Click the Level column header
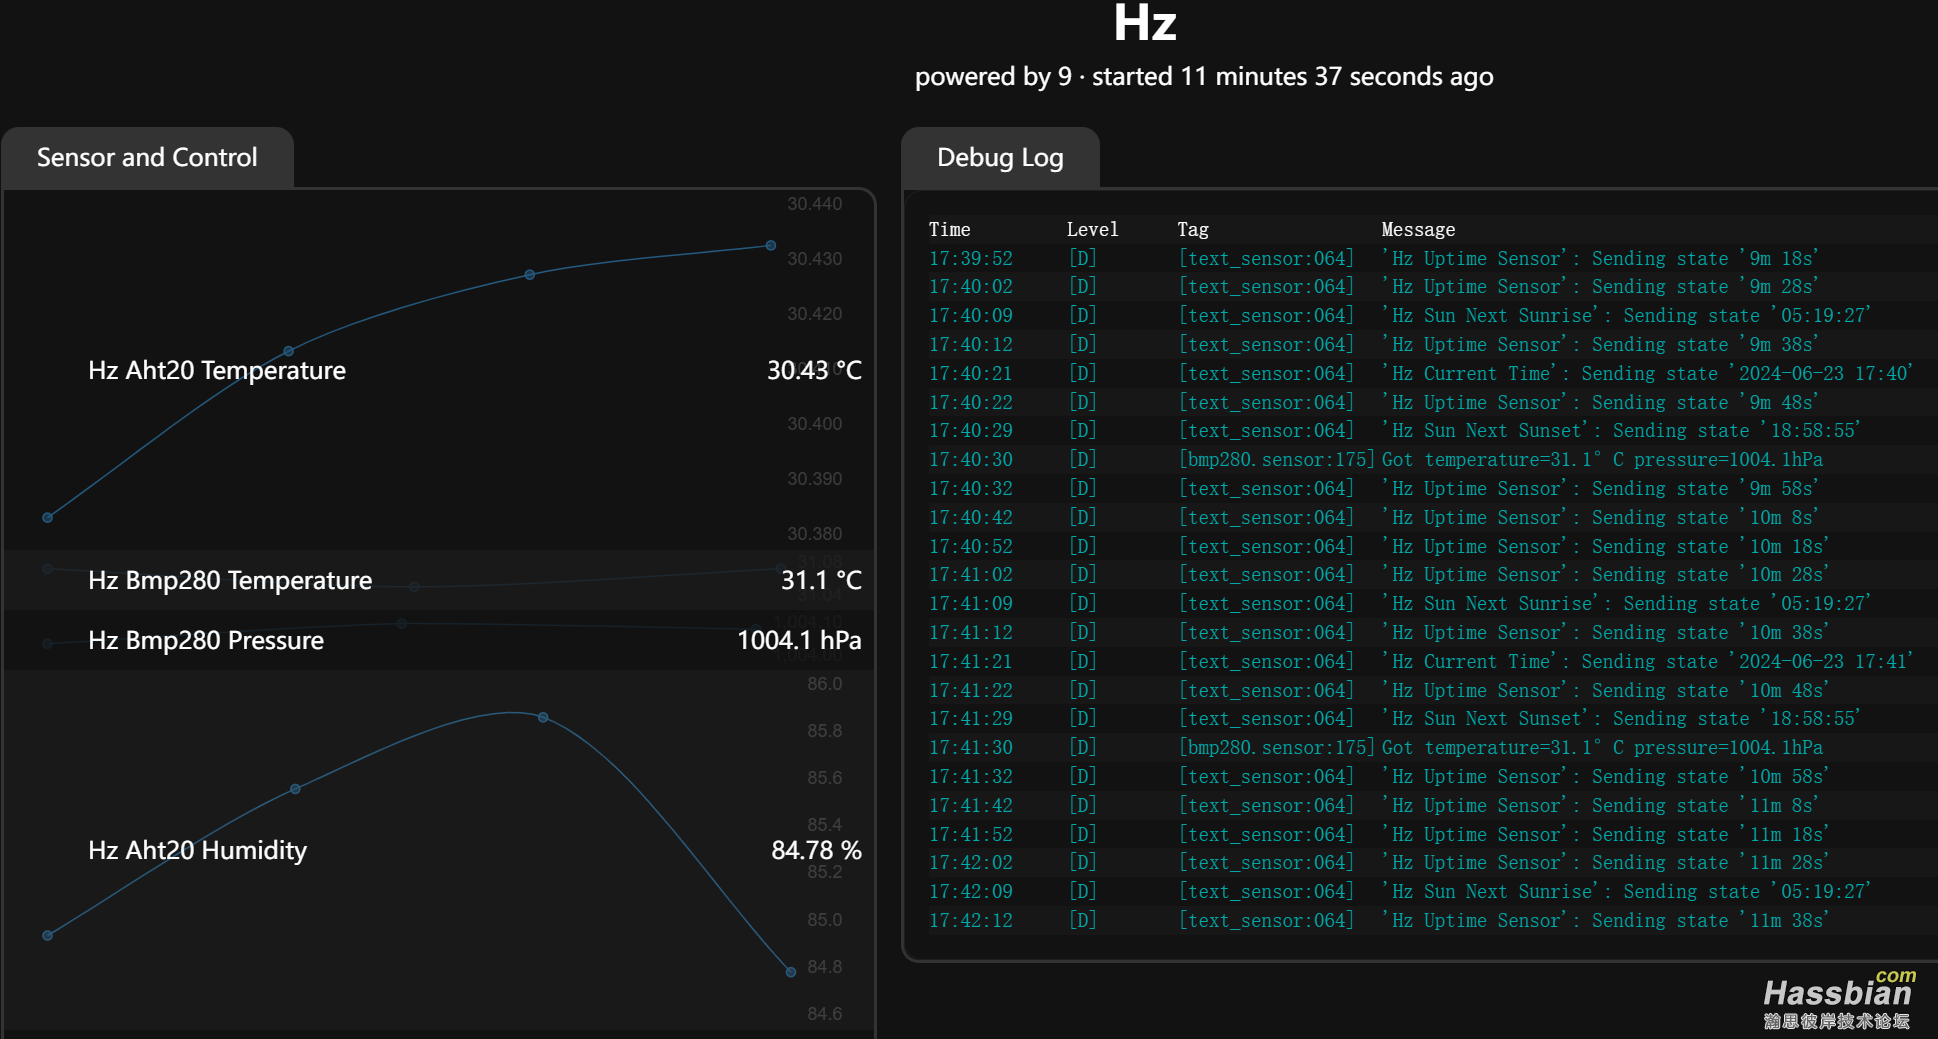Viewport: 1938px width, 1039px height. click(x=1092, y=229)
